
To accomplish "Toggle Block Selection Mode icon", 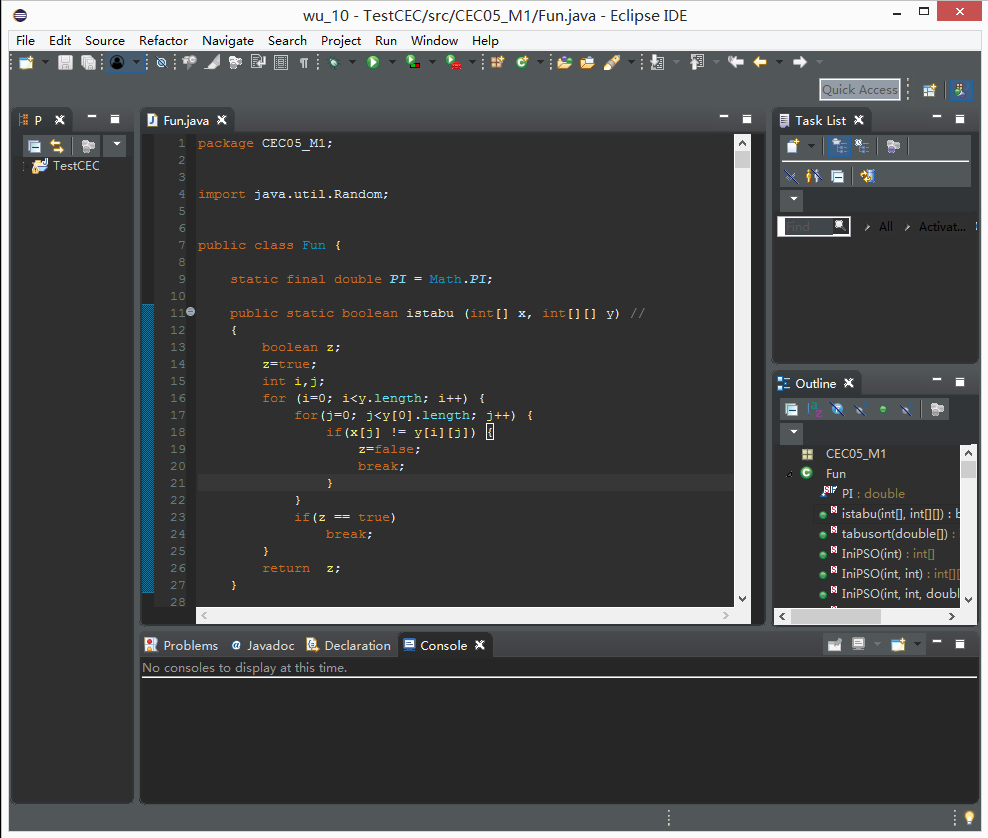I will click(x=281, y=62).
